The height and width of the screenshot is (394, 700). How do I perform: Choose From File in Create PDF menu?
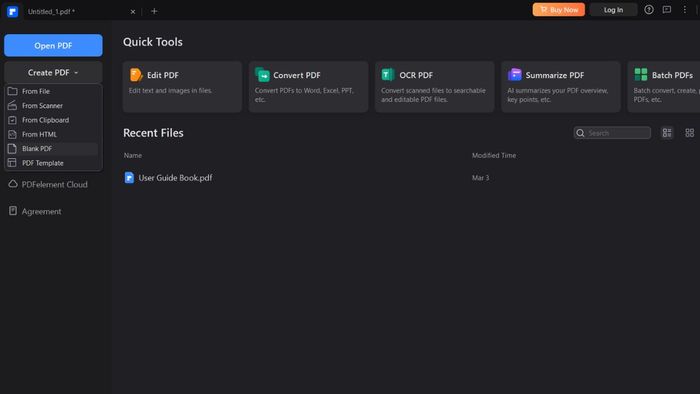pos(53,91)
